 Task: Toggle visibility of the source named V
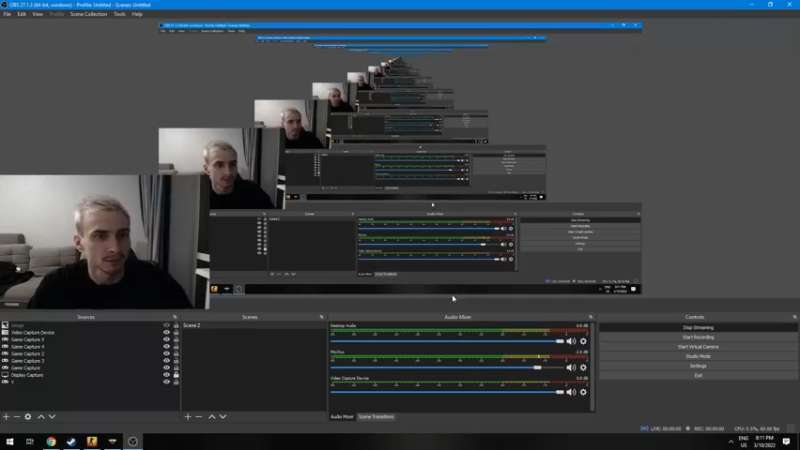166,382
